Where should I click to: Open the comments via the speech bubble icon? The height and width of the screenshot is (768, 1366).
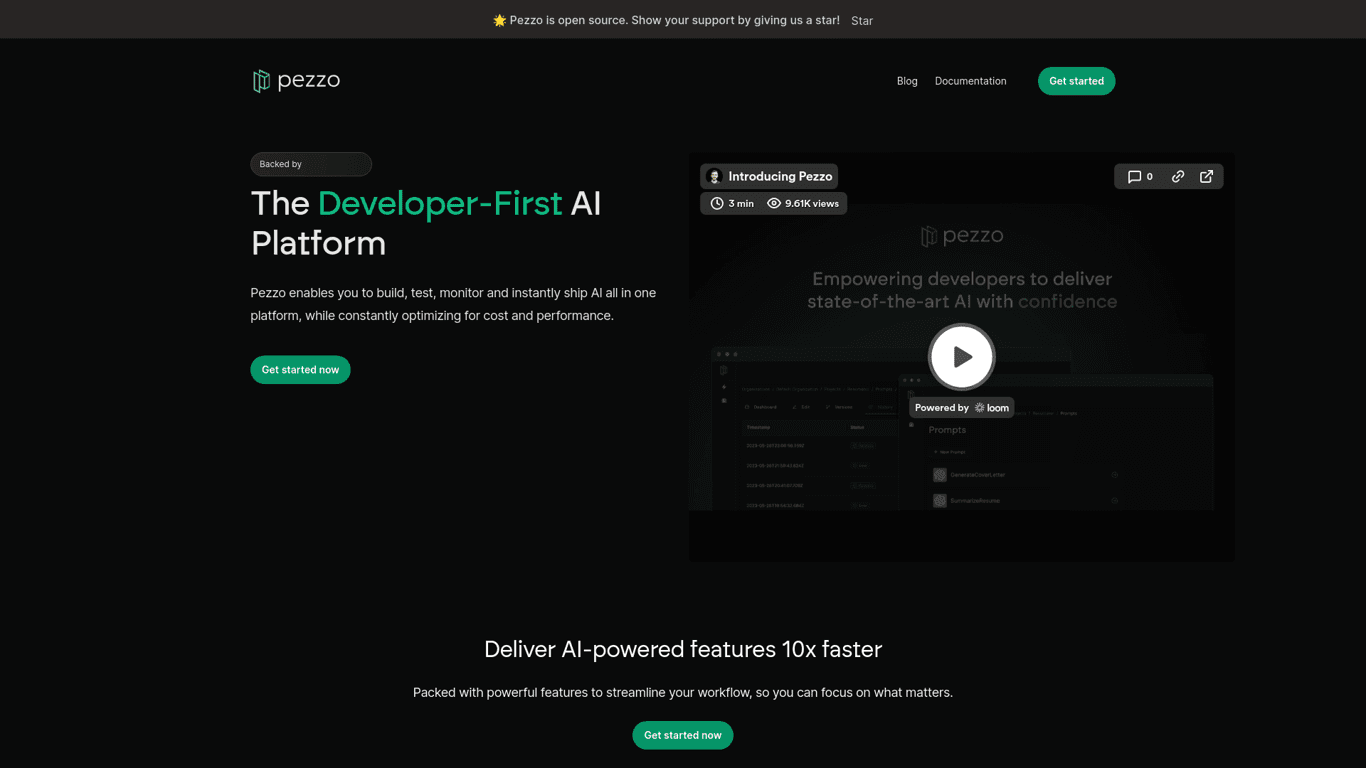click(1136, 176)
